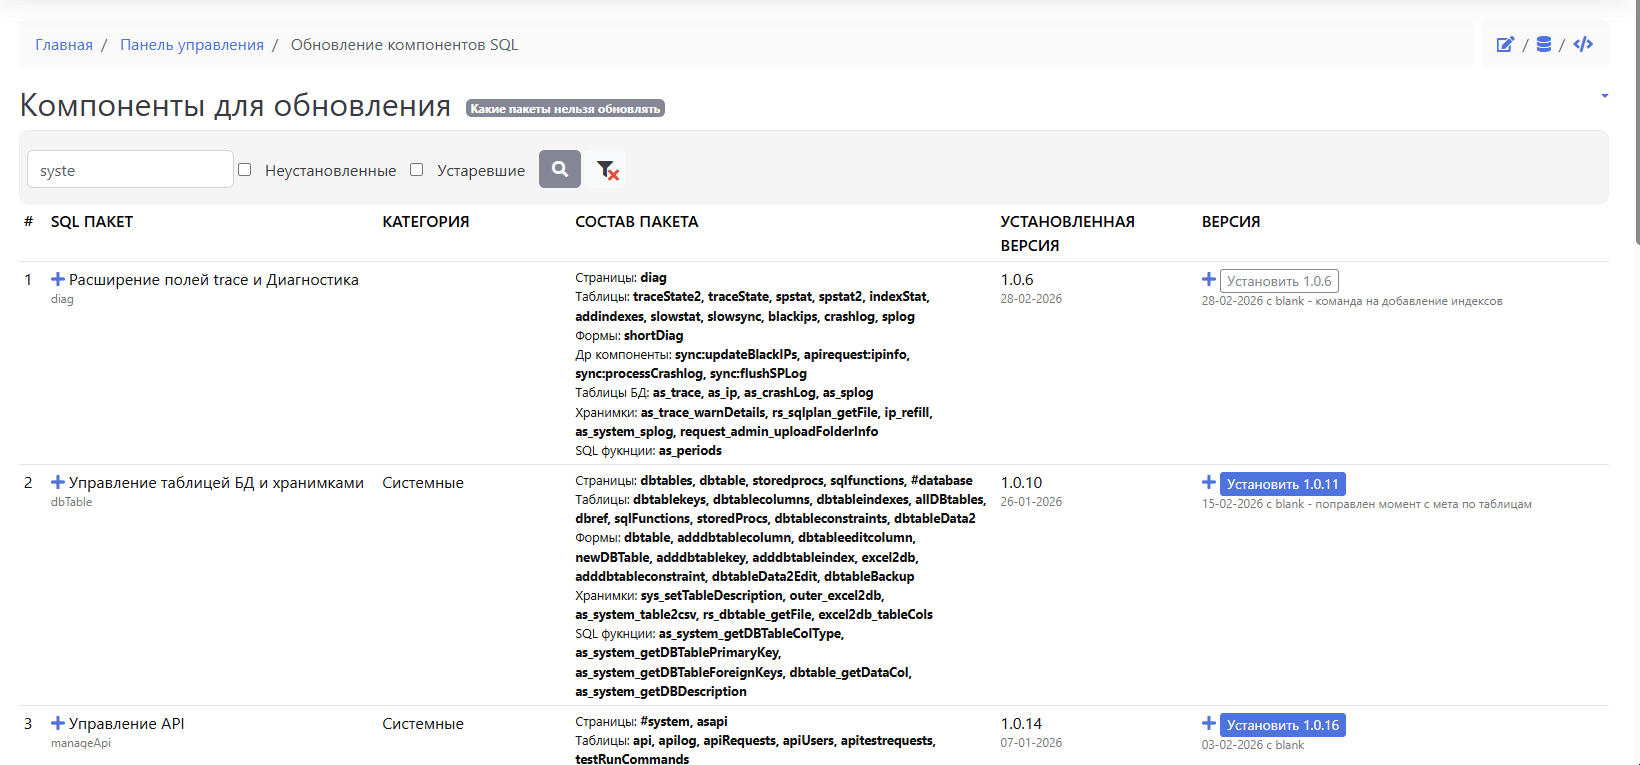Open Панель управления breadcrumb link
Screen dimensions: 1640x765
[192, 45]
